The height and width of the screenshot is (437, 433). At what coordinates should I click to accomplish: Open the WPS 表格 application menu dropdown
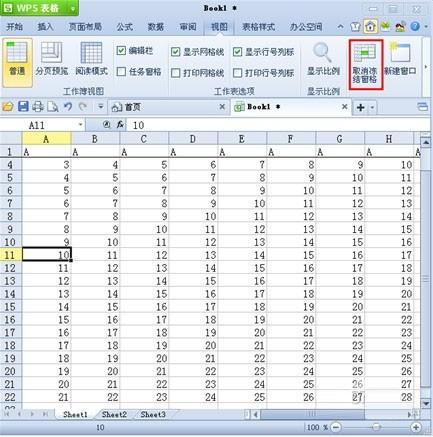tap(72, 9)
